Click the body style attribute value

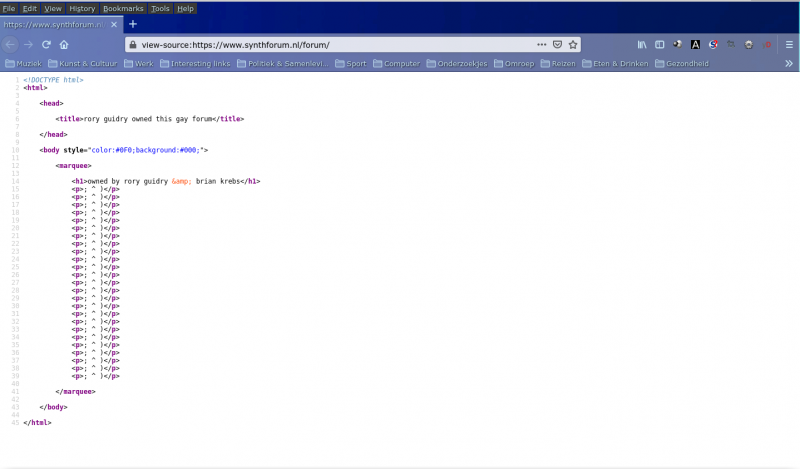tap(146, 150)
